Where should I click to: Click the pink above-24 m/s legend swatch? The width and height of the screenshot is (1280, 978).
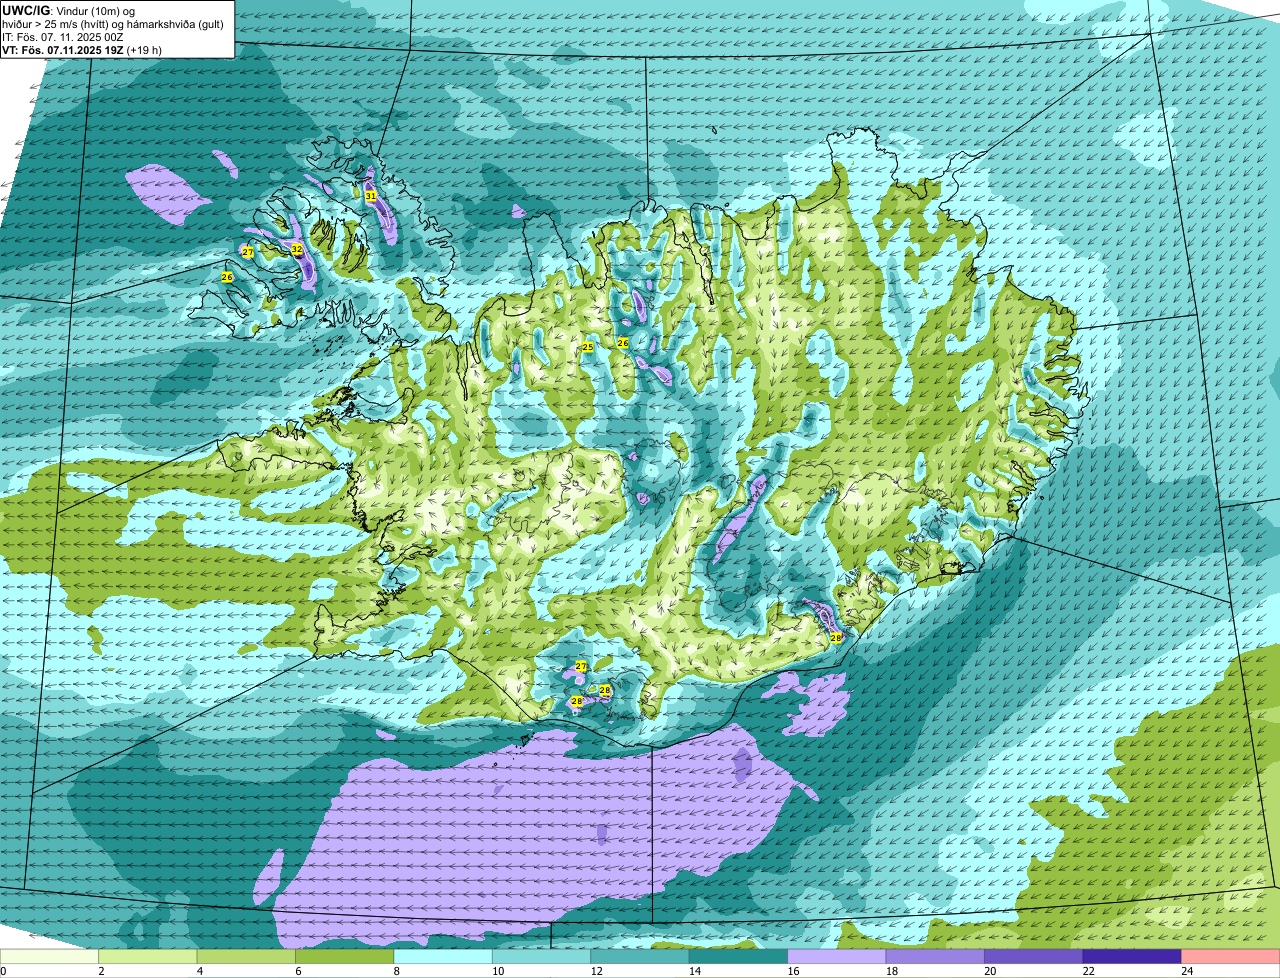(x=1231, y=957)
